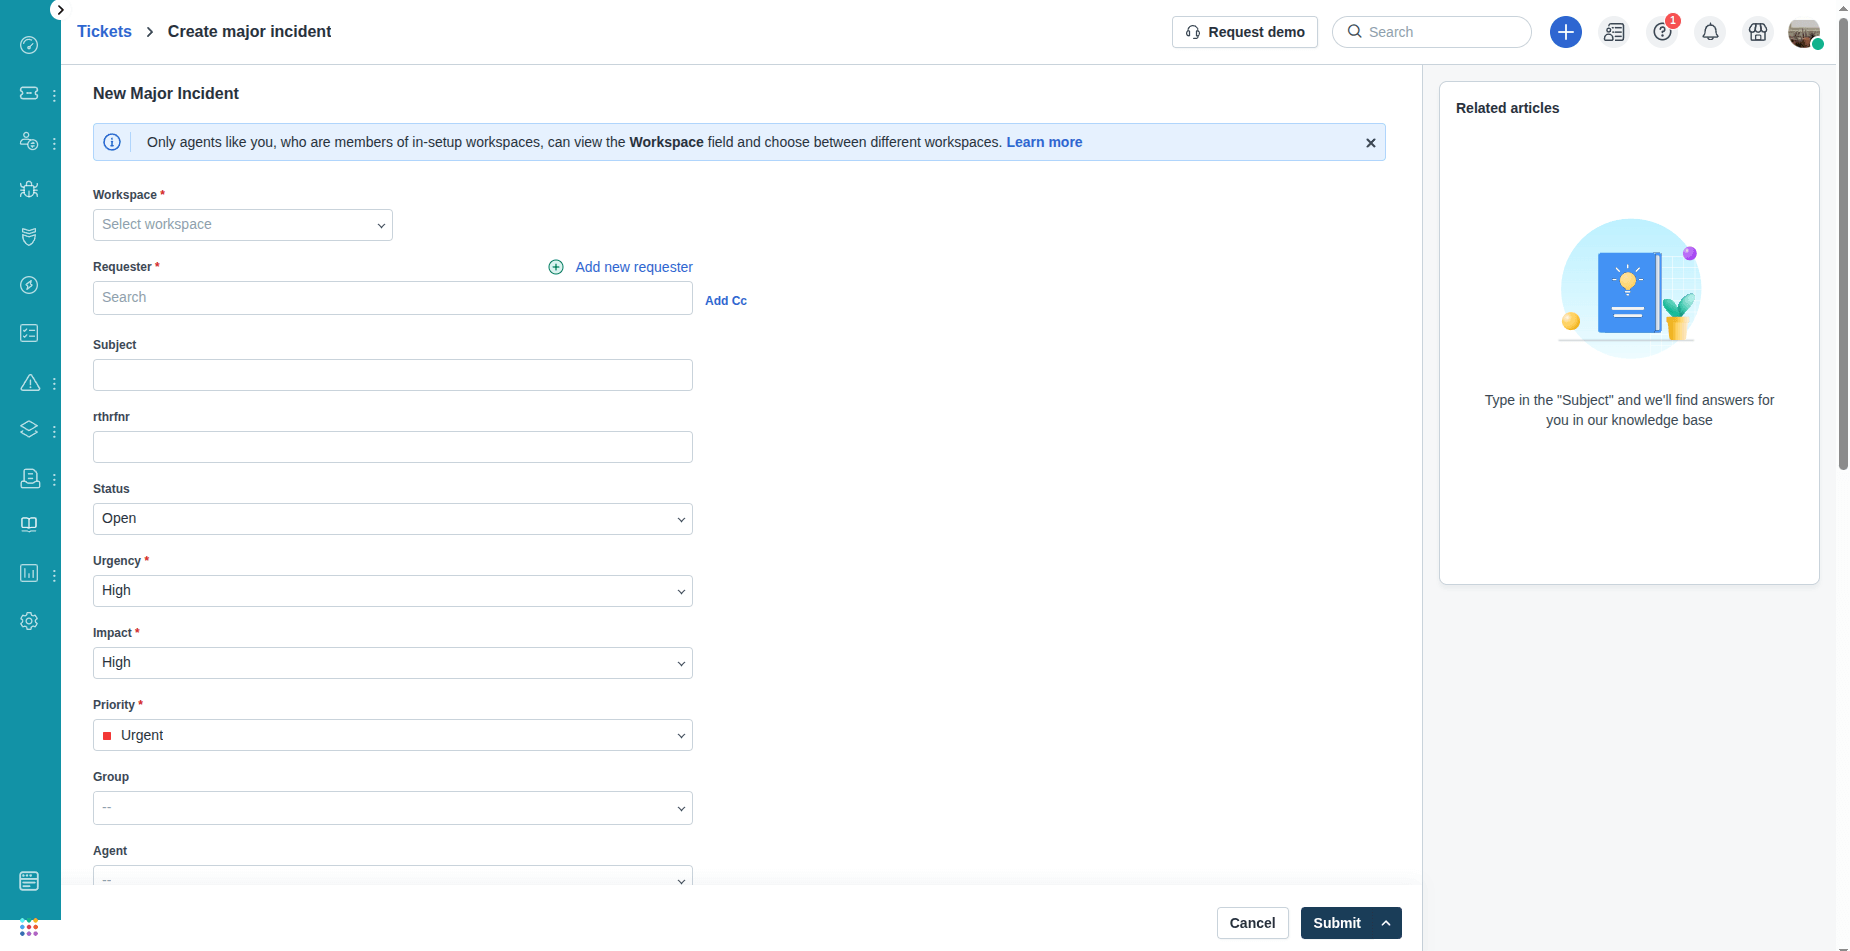Open the Reports chart sidebar icon

click(x=29, y=573)
